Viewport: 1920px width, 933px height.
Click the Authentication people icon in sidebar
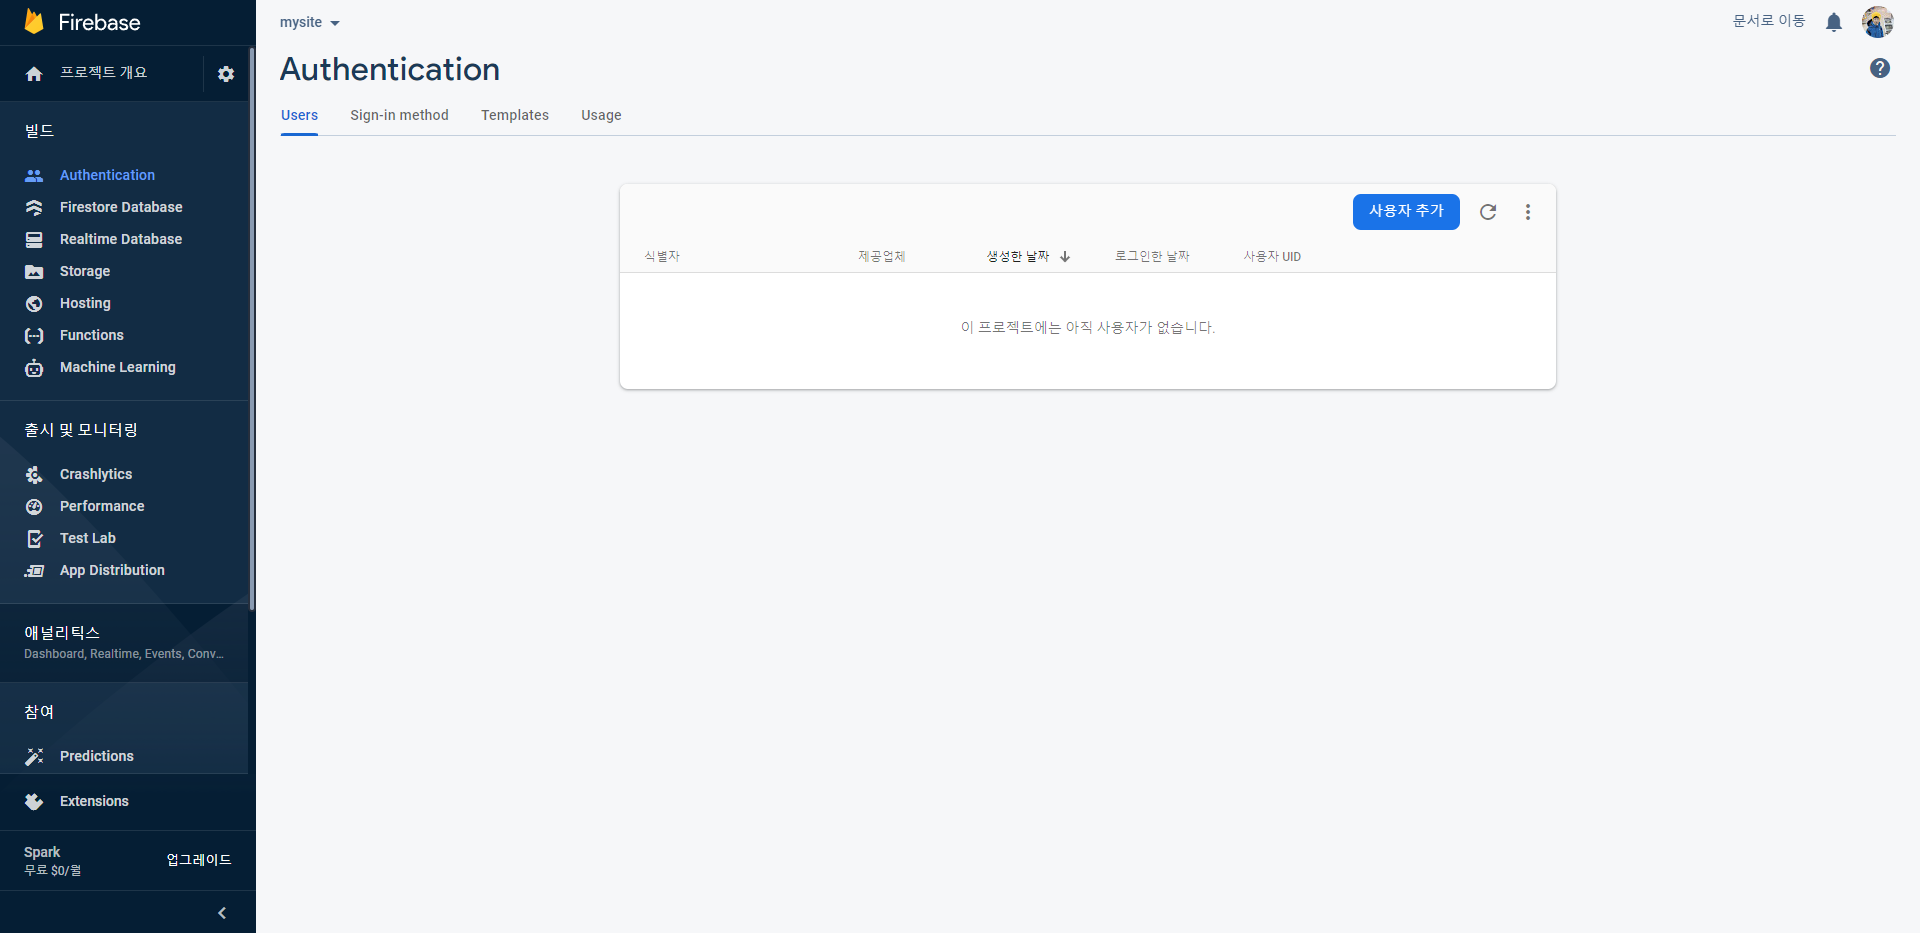pos(34,176)
